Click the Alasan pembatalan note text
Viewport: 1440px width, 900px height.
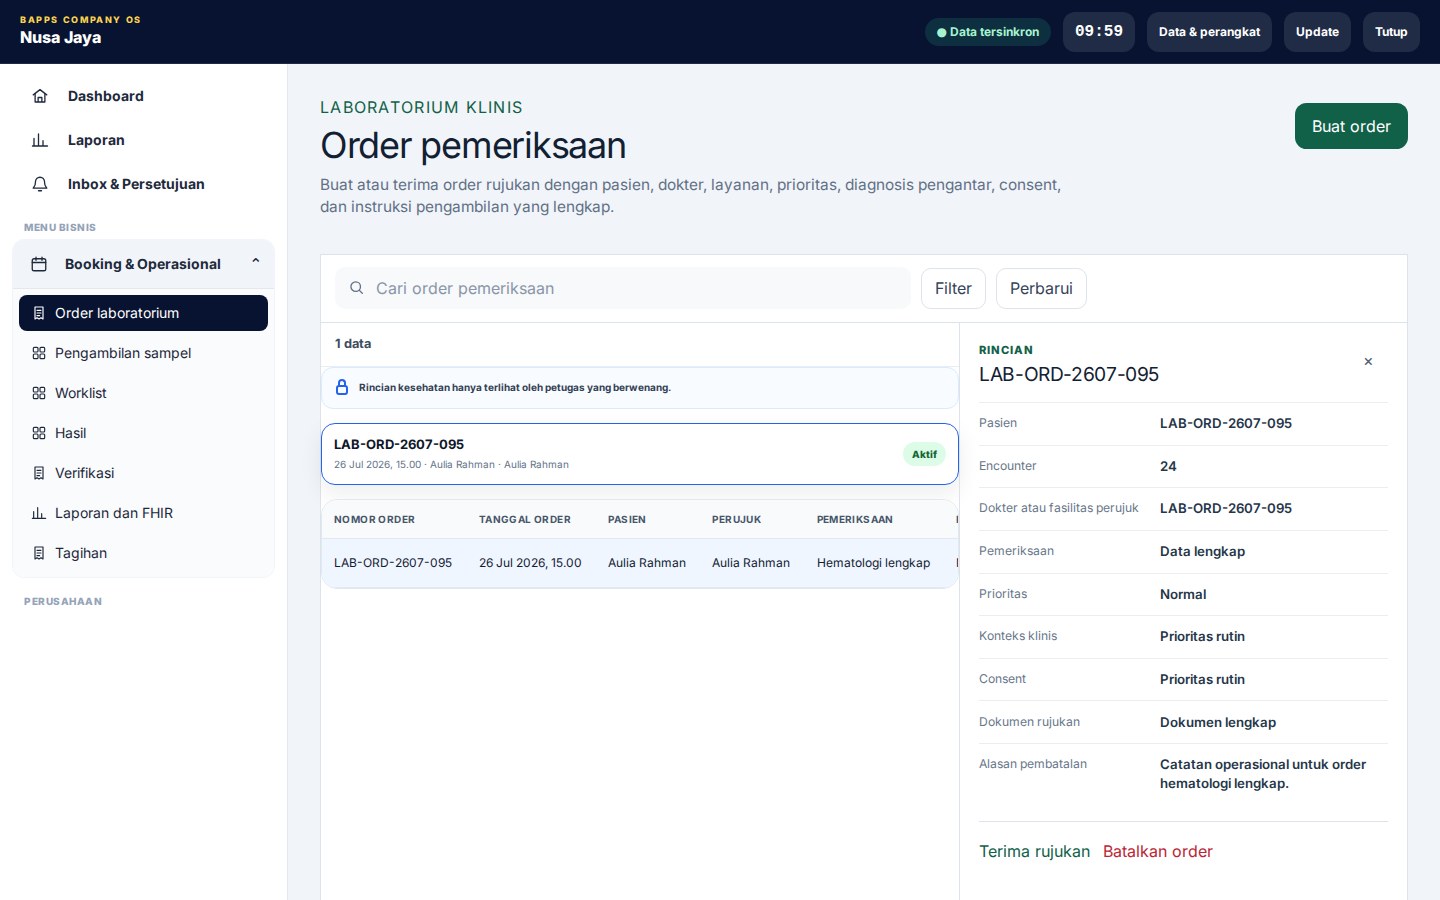coord(1263,774)
